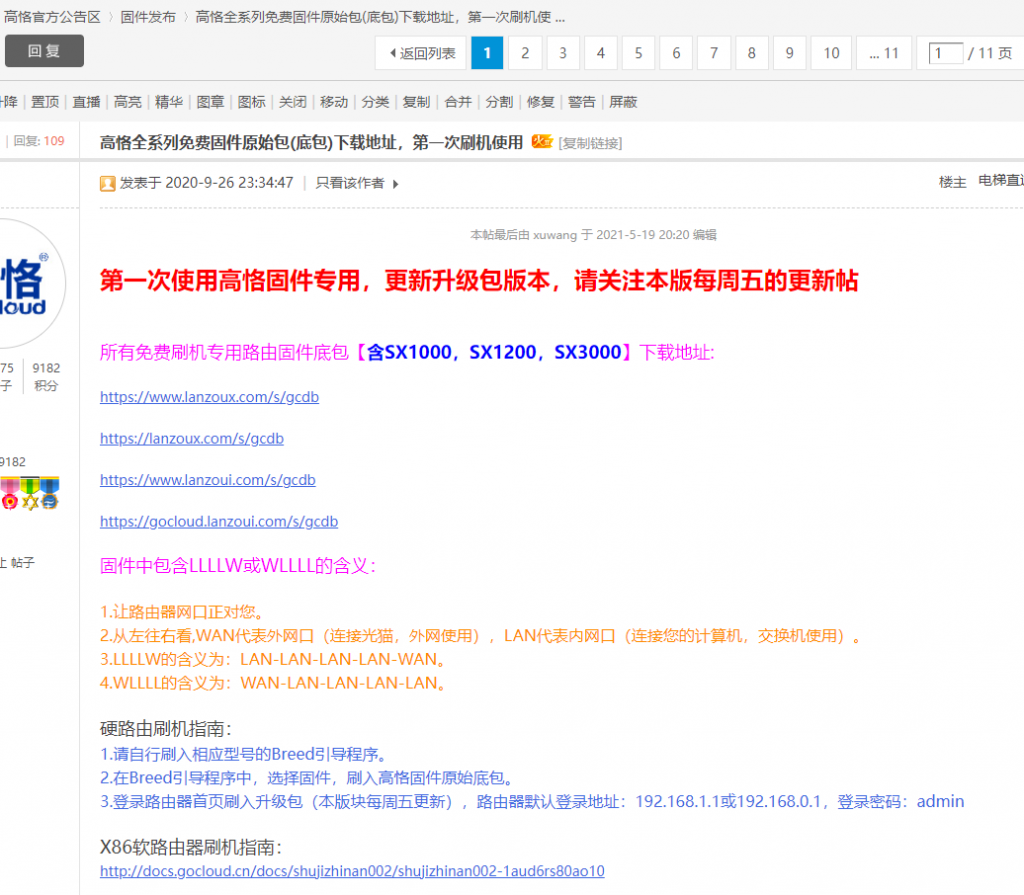Click the 1.请自行刷入相应型号的Breed引导程序 line
1024x895 pixels.
tap(245, 755)
